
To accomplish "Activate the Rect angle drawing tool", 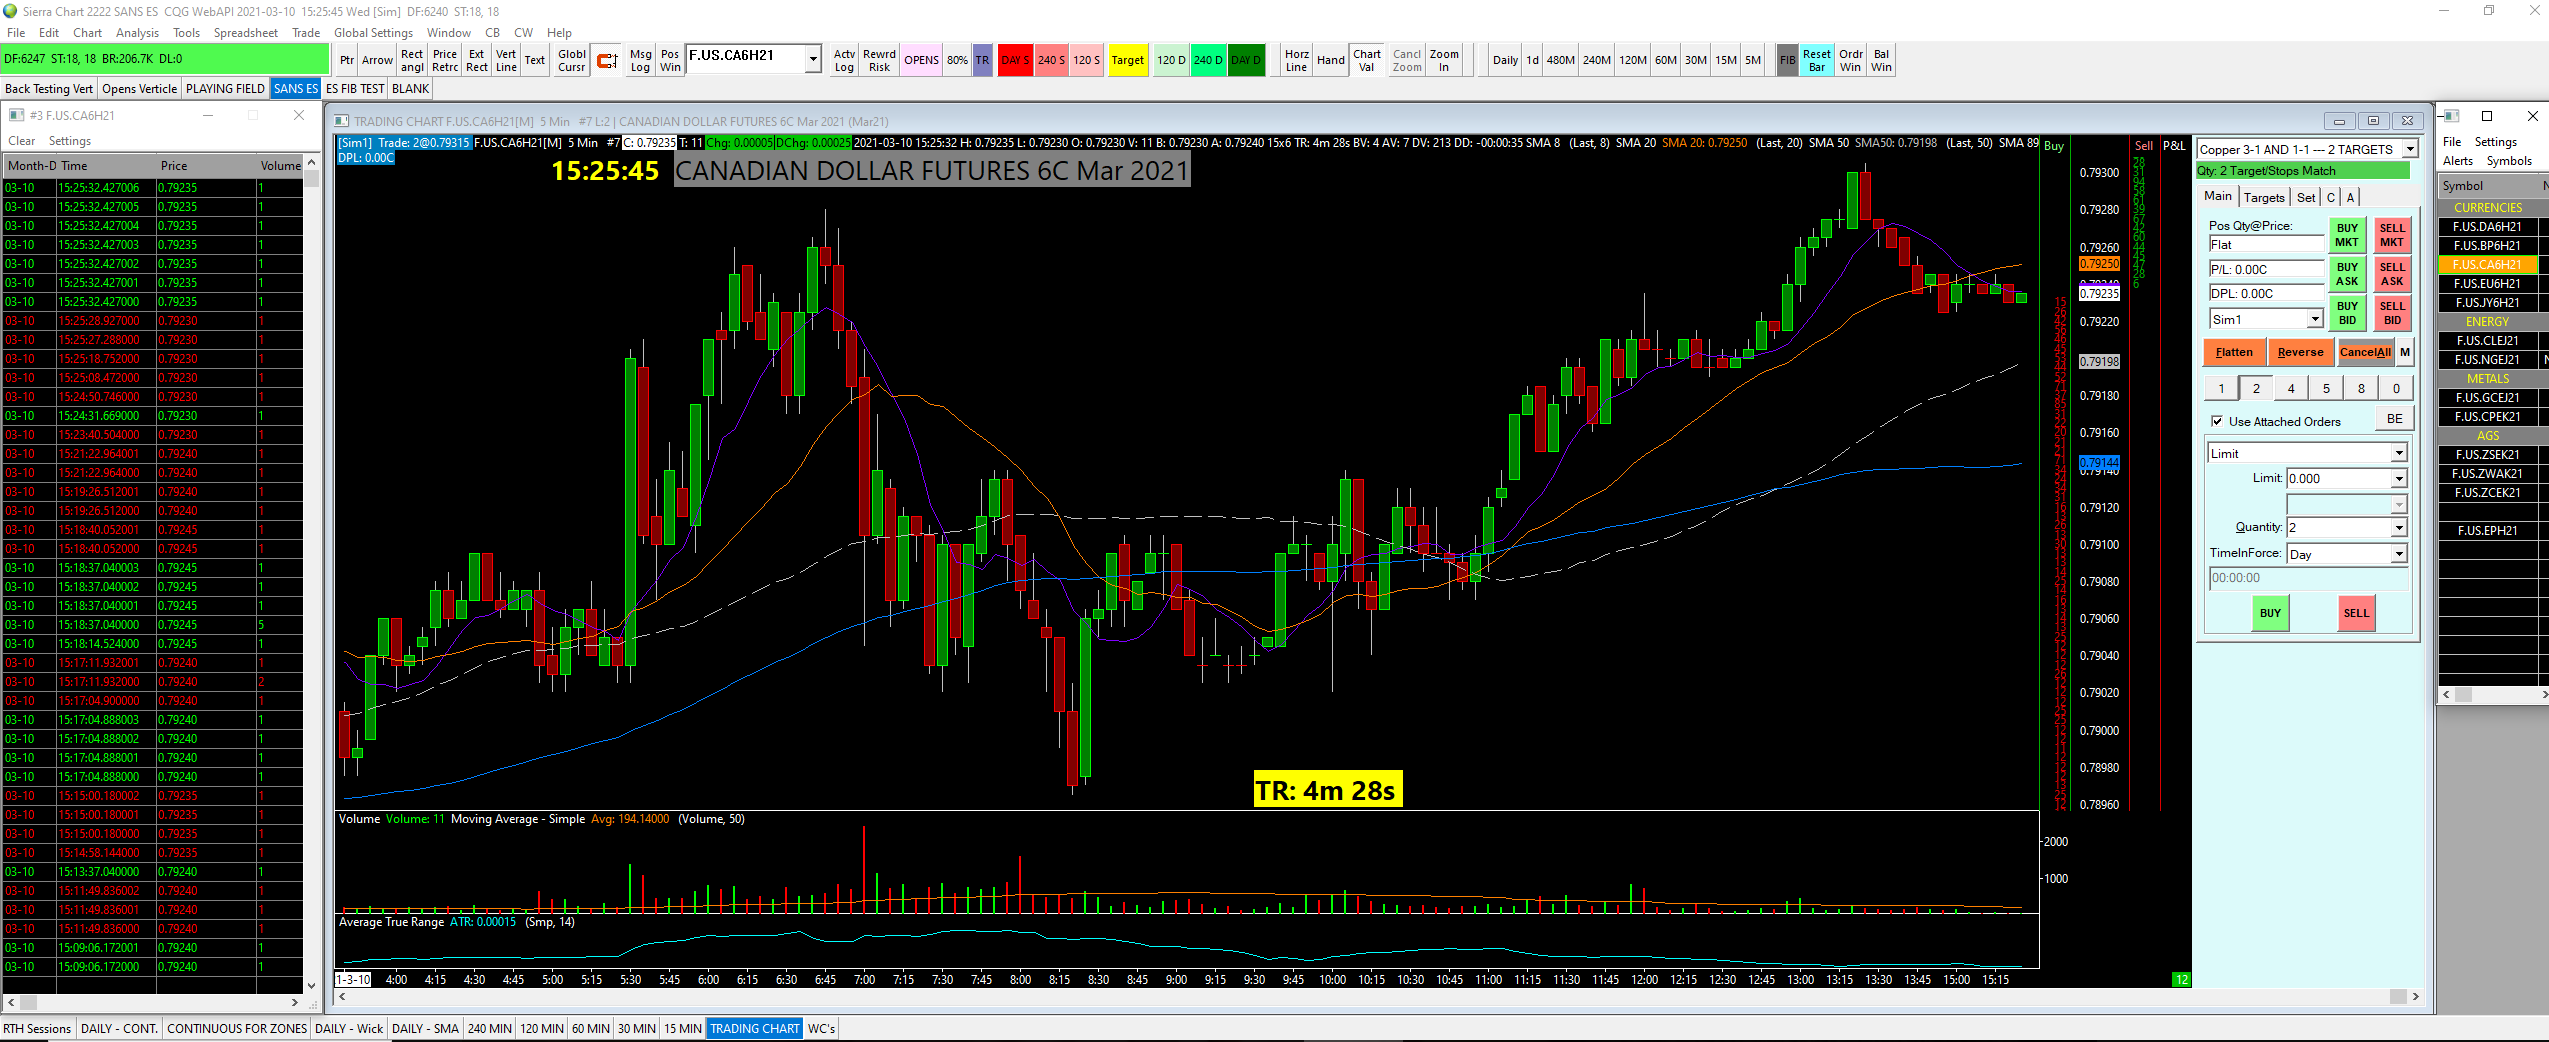I will tap(412, 60).
